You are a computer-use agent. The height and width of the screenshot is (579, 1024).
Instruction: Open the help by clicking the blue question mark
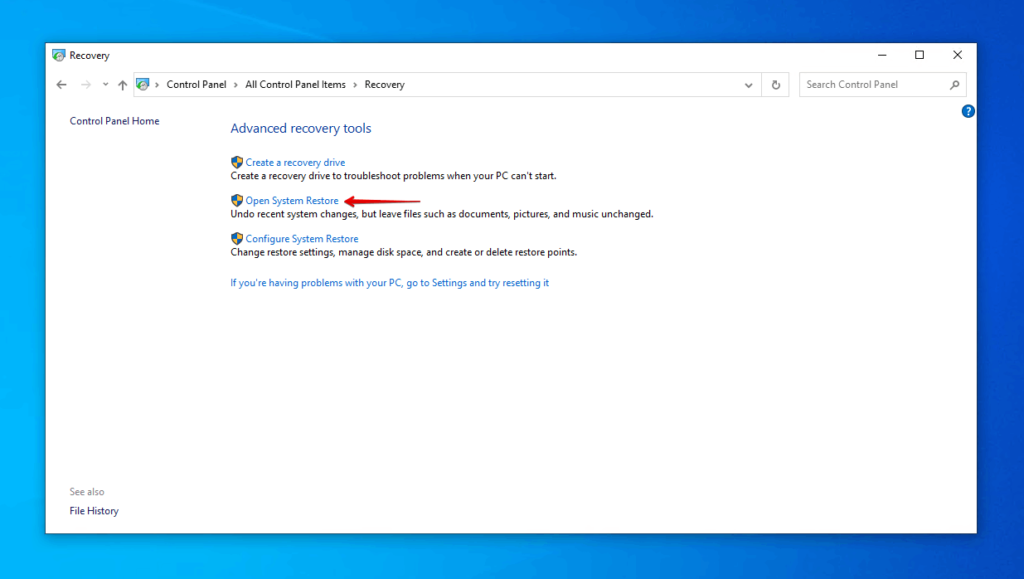point(967,111)
